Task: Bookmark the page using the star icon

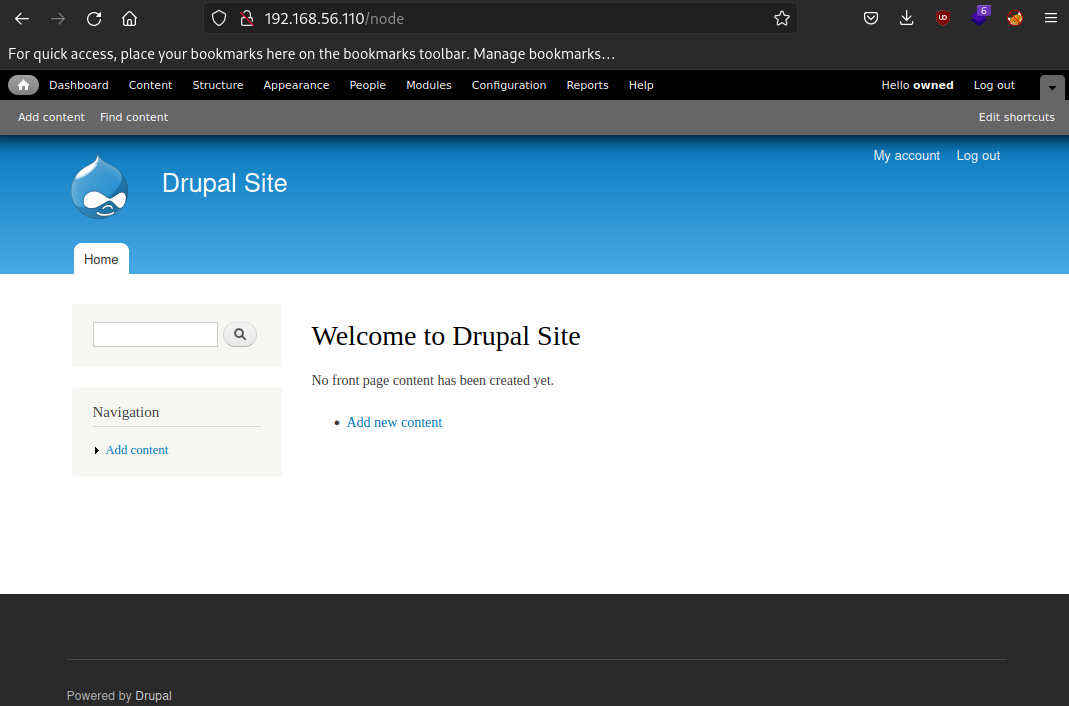Action: coord(782,18)
